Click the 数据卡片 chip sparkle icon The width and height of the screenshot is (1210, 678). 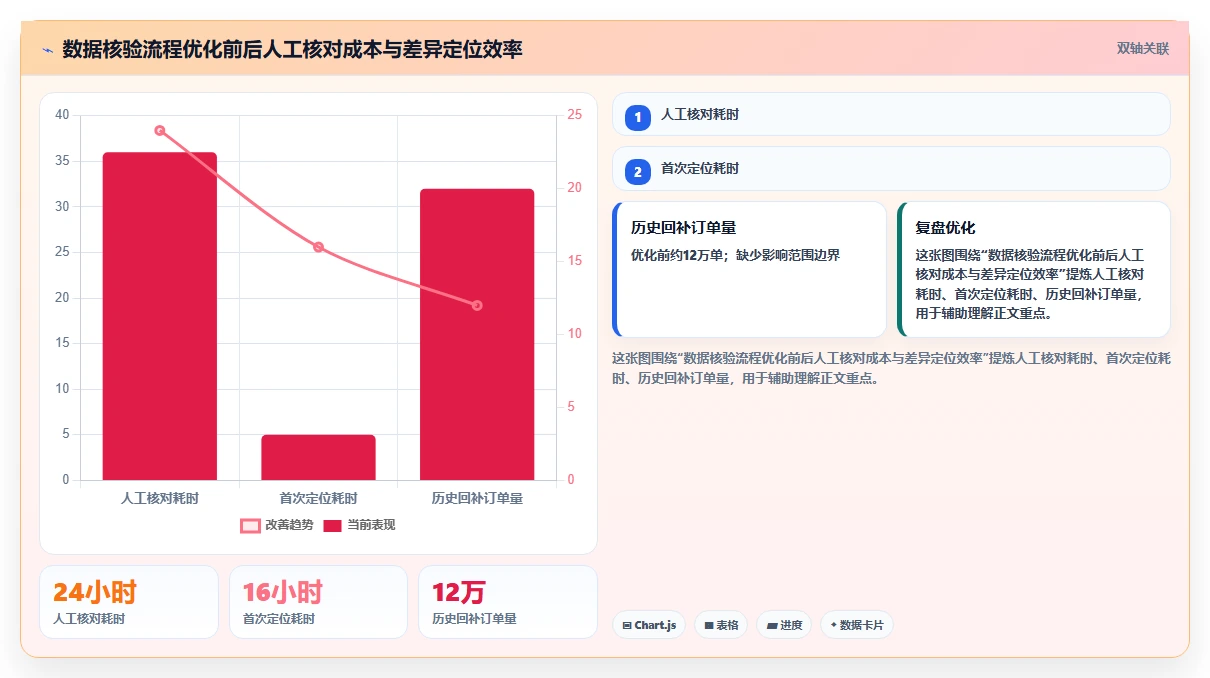pos(833,625)
